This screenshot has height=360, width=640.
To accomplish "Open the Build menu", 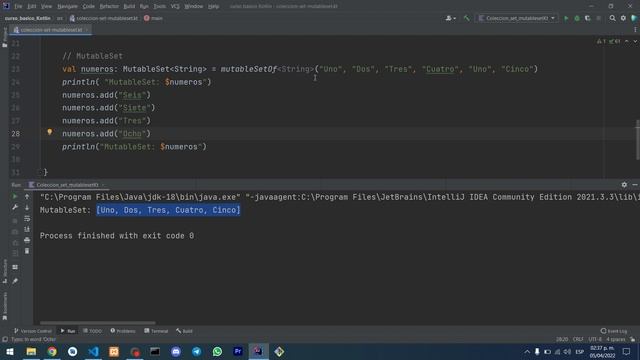I will pyautogui.click(x=129, y=6).
